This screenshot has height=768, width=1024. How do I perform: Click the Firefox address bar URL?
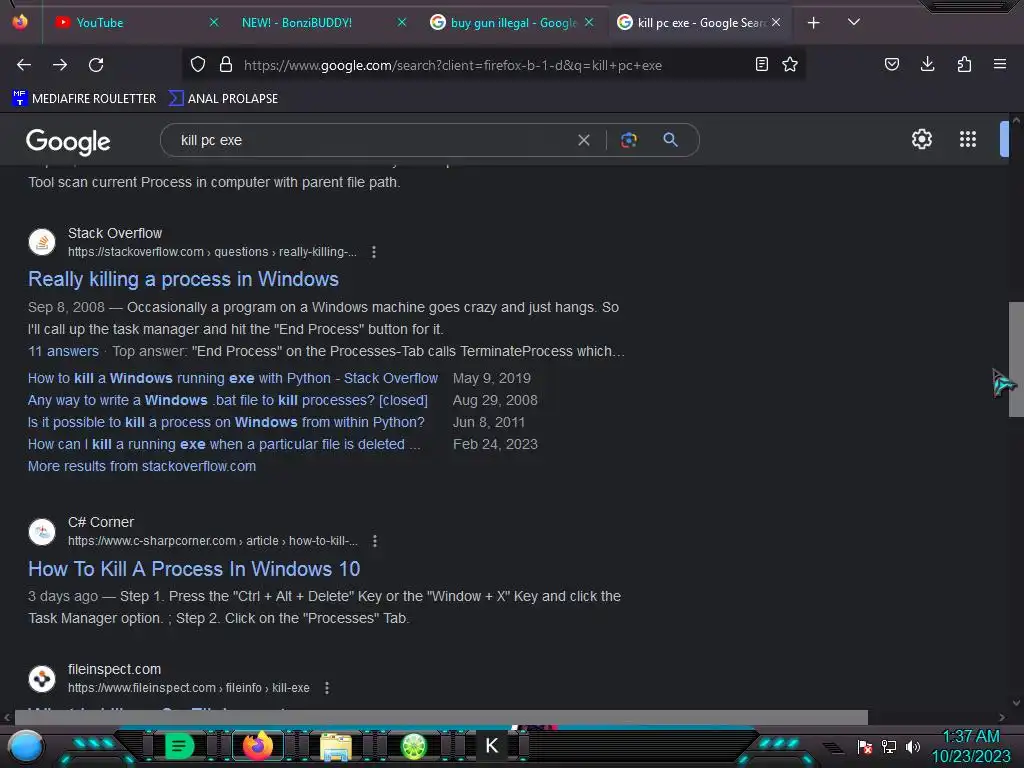click(x=453, y=65)
